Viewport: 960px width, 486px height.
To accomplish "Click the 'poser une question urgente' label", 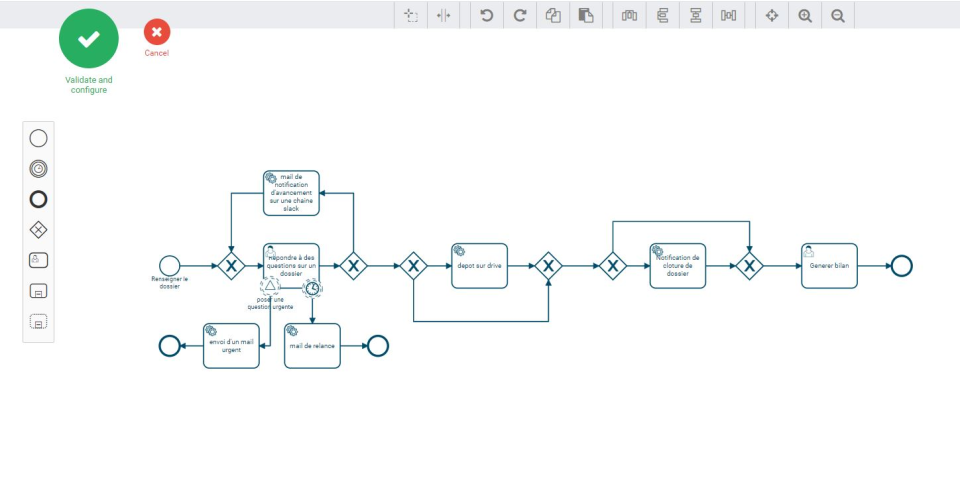I will [x=270, y=303].
